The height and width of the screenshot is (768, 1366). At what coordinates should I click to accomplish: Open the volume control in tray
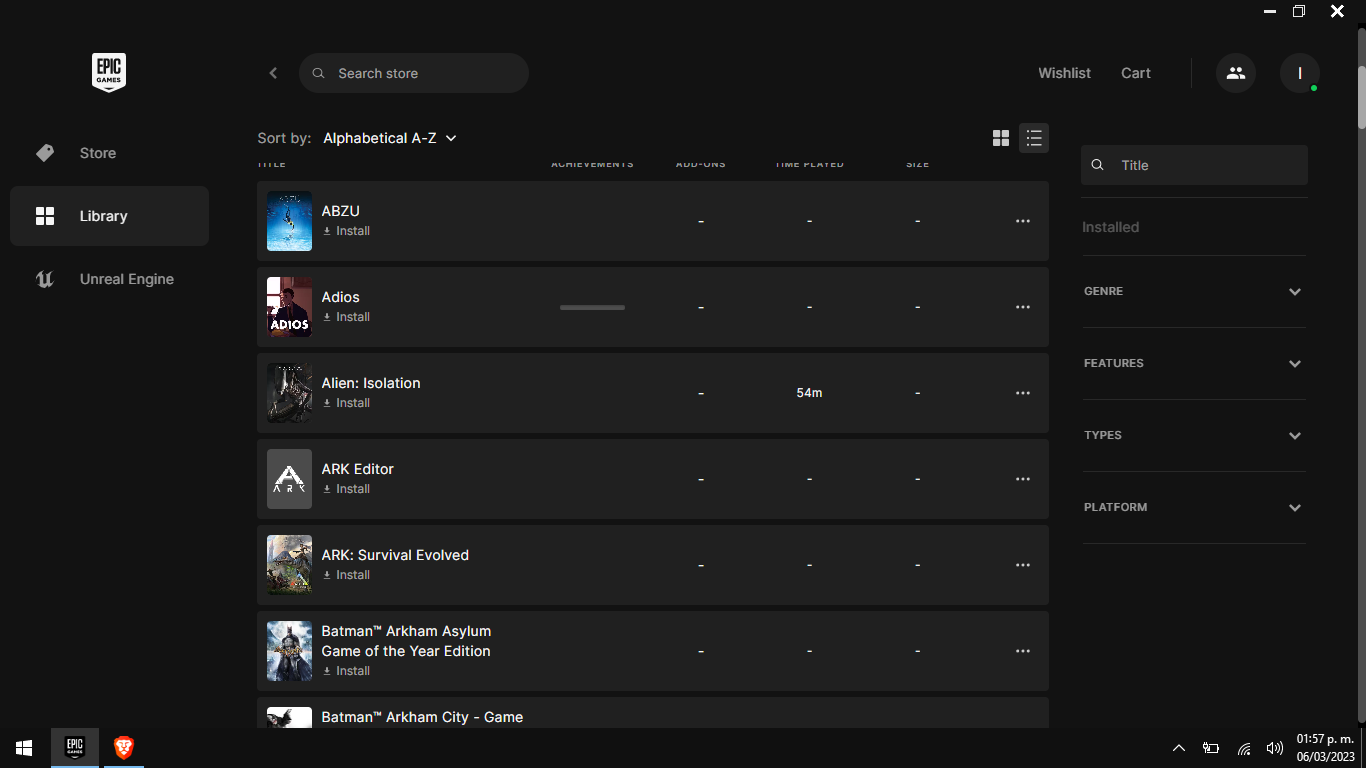point(1274,748)
